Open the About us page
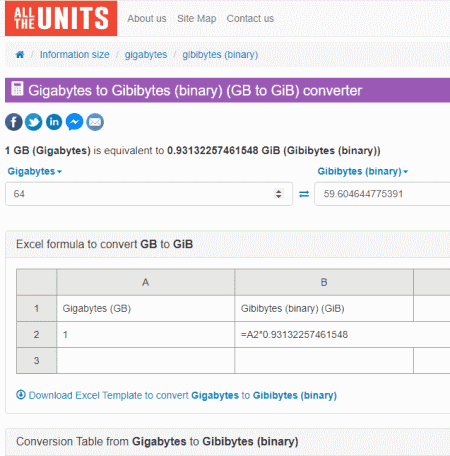This screenshot has width=450, height=456. [147, 19]
